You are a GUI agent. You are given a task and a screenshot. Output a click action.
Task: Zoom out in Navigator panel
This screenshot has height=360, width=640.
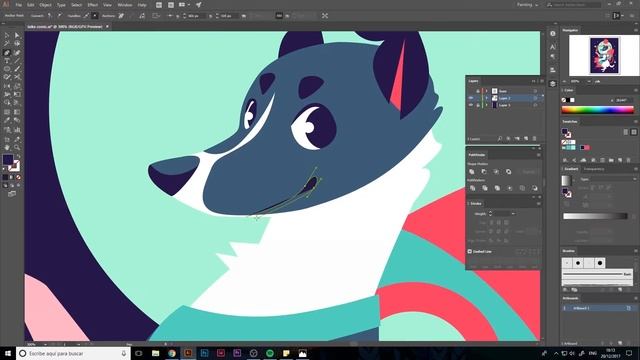coord(564,82)
